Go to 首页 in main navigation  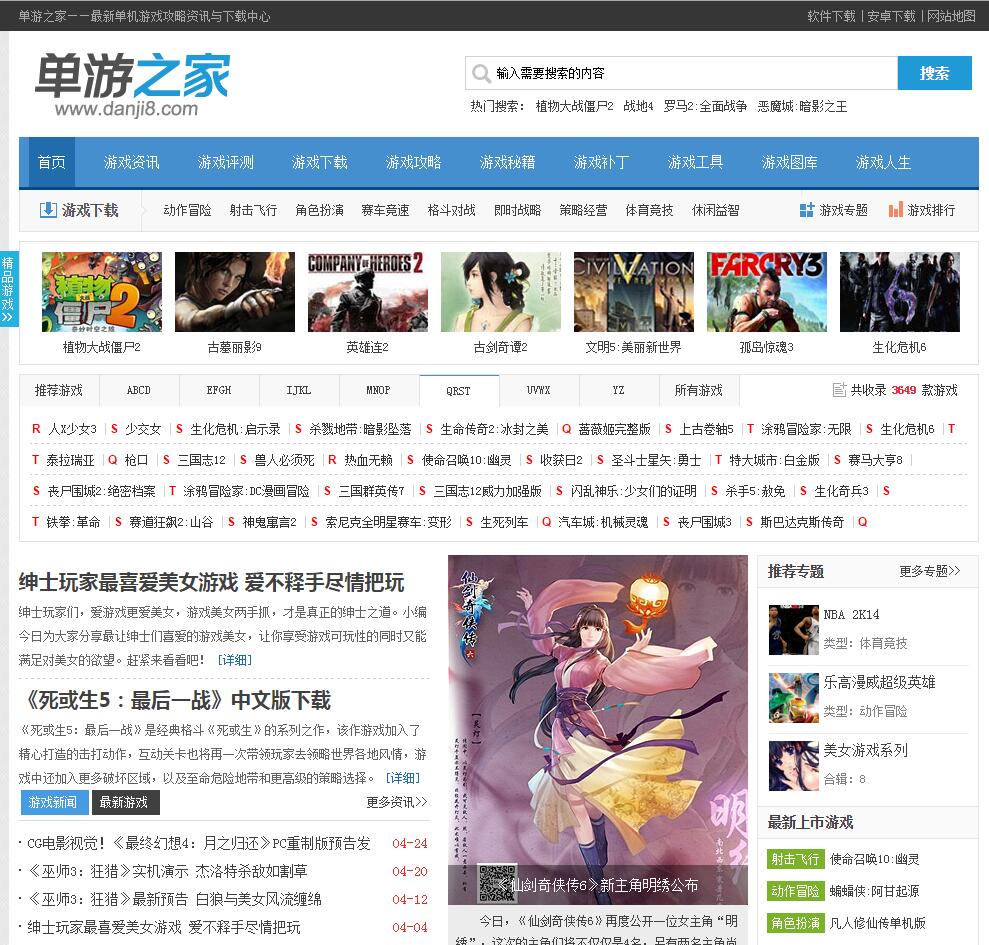[x=52, y=162]
